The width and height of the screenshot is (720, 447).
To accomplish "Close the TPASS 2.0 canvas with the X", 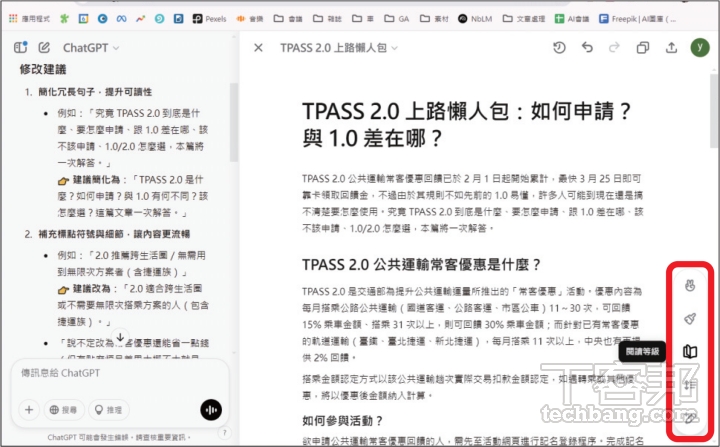I will pos(259,48).
